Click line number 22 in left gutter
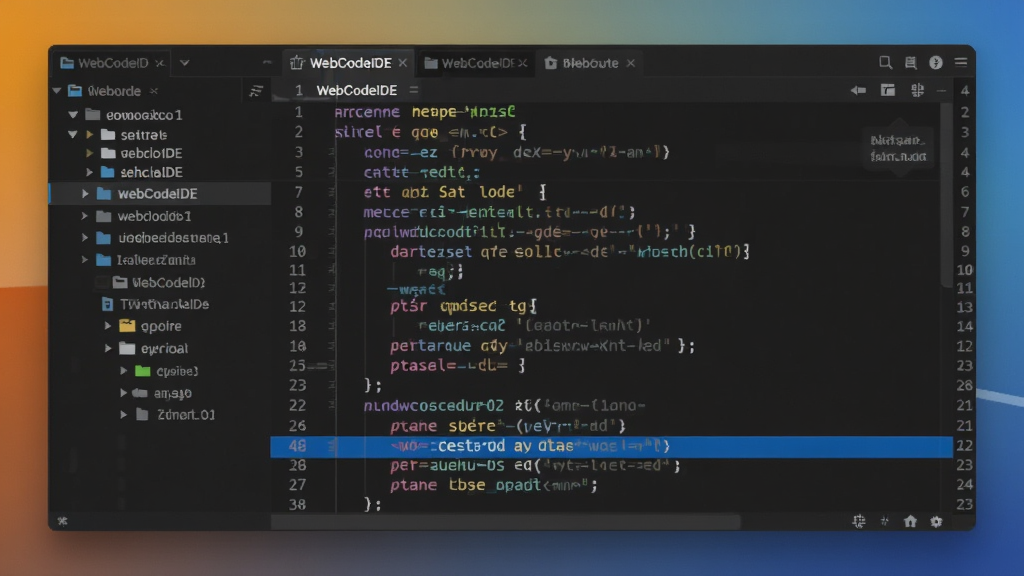Viewport: 1024px width, 576px height. tap(298, 406)
